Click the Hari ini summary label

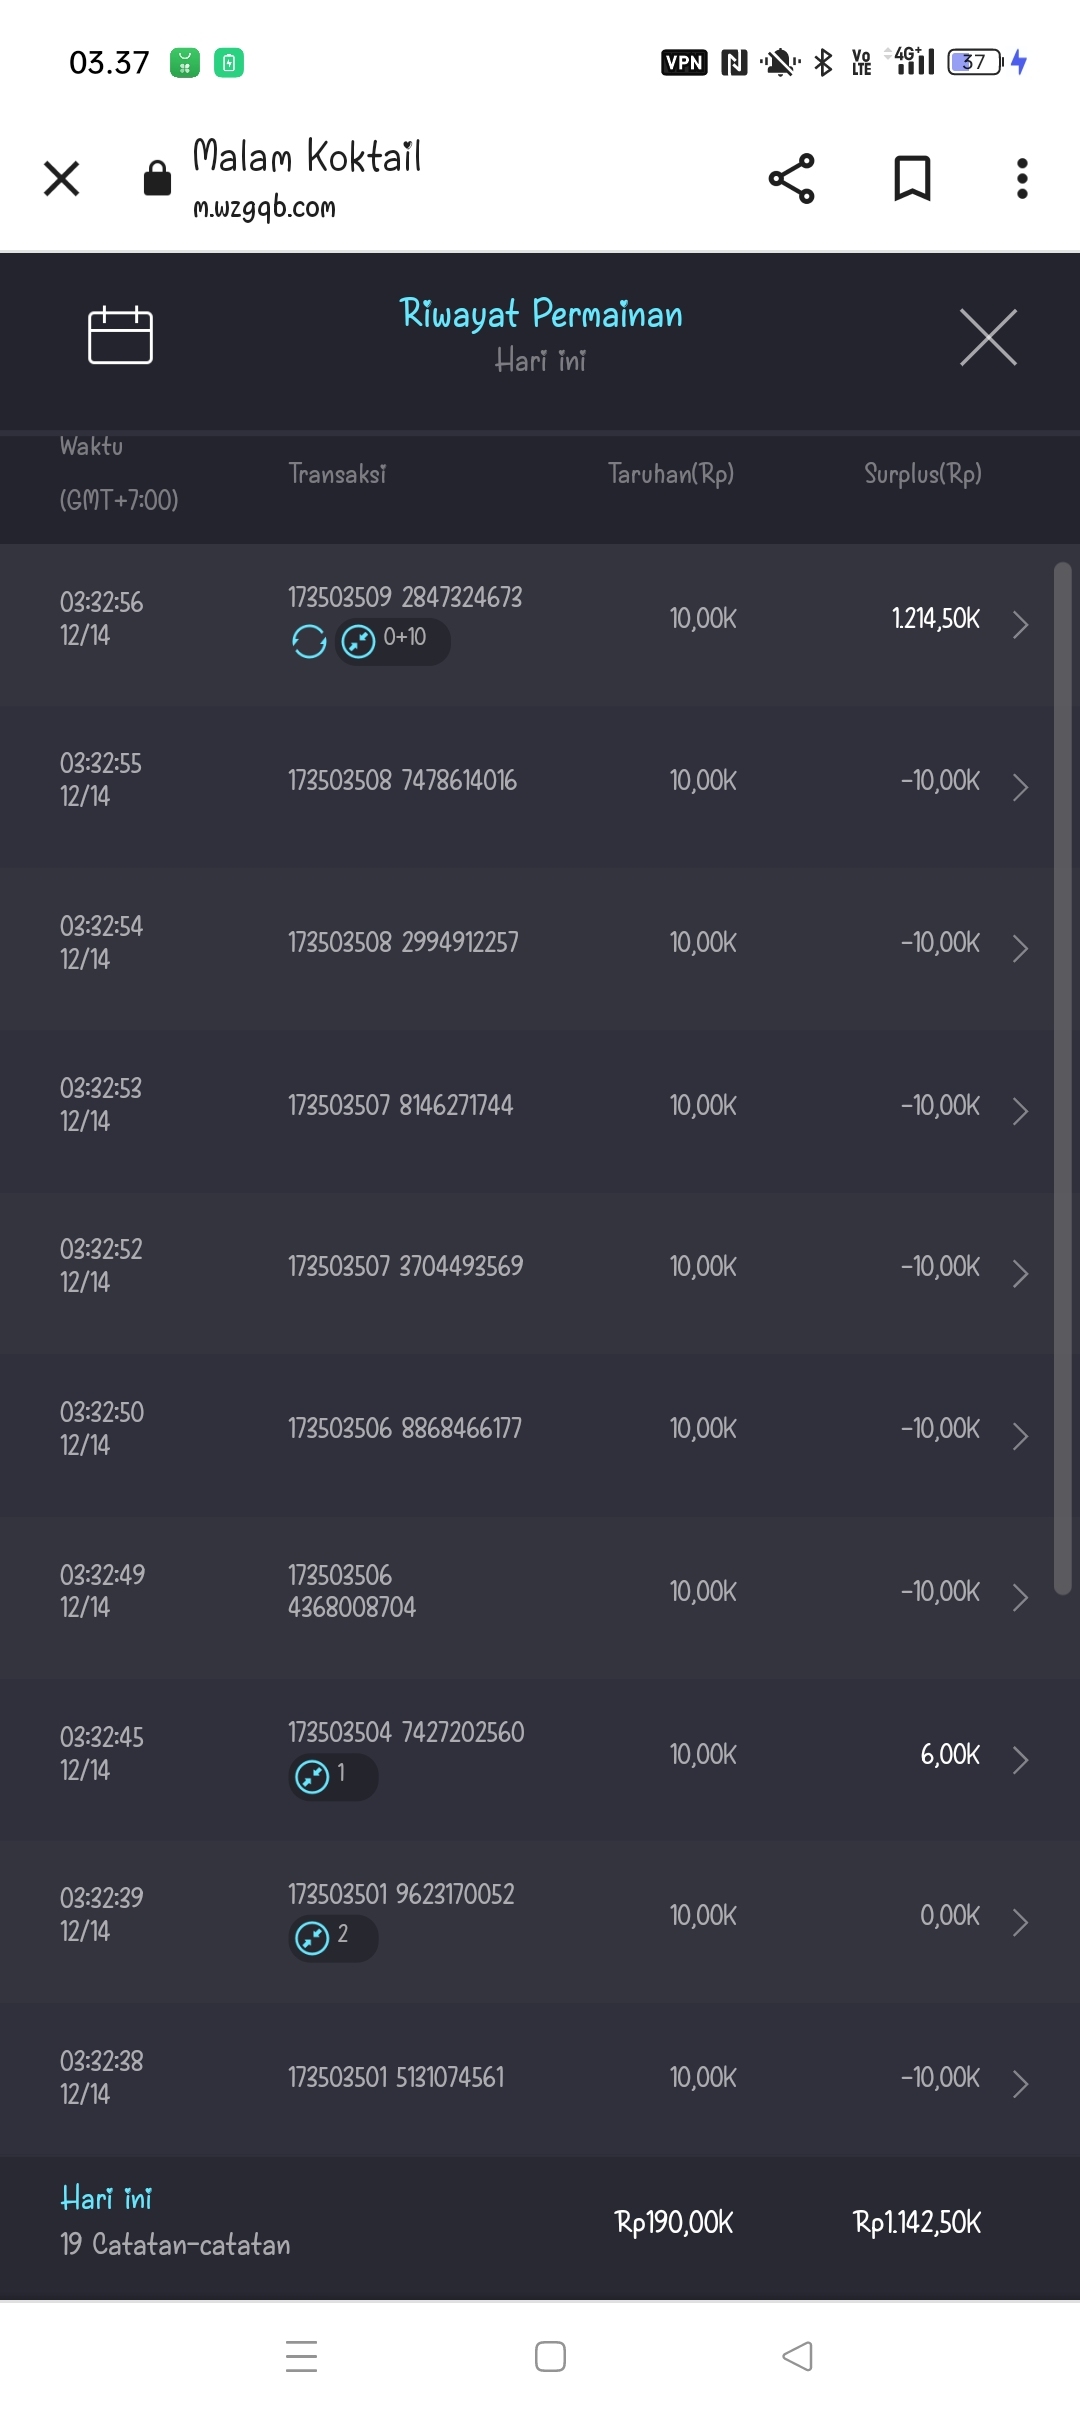click(x=106, y=2198)
